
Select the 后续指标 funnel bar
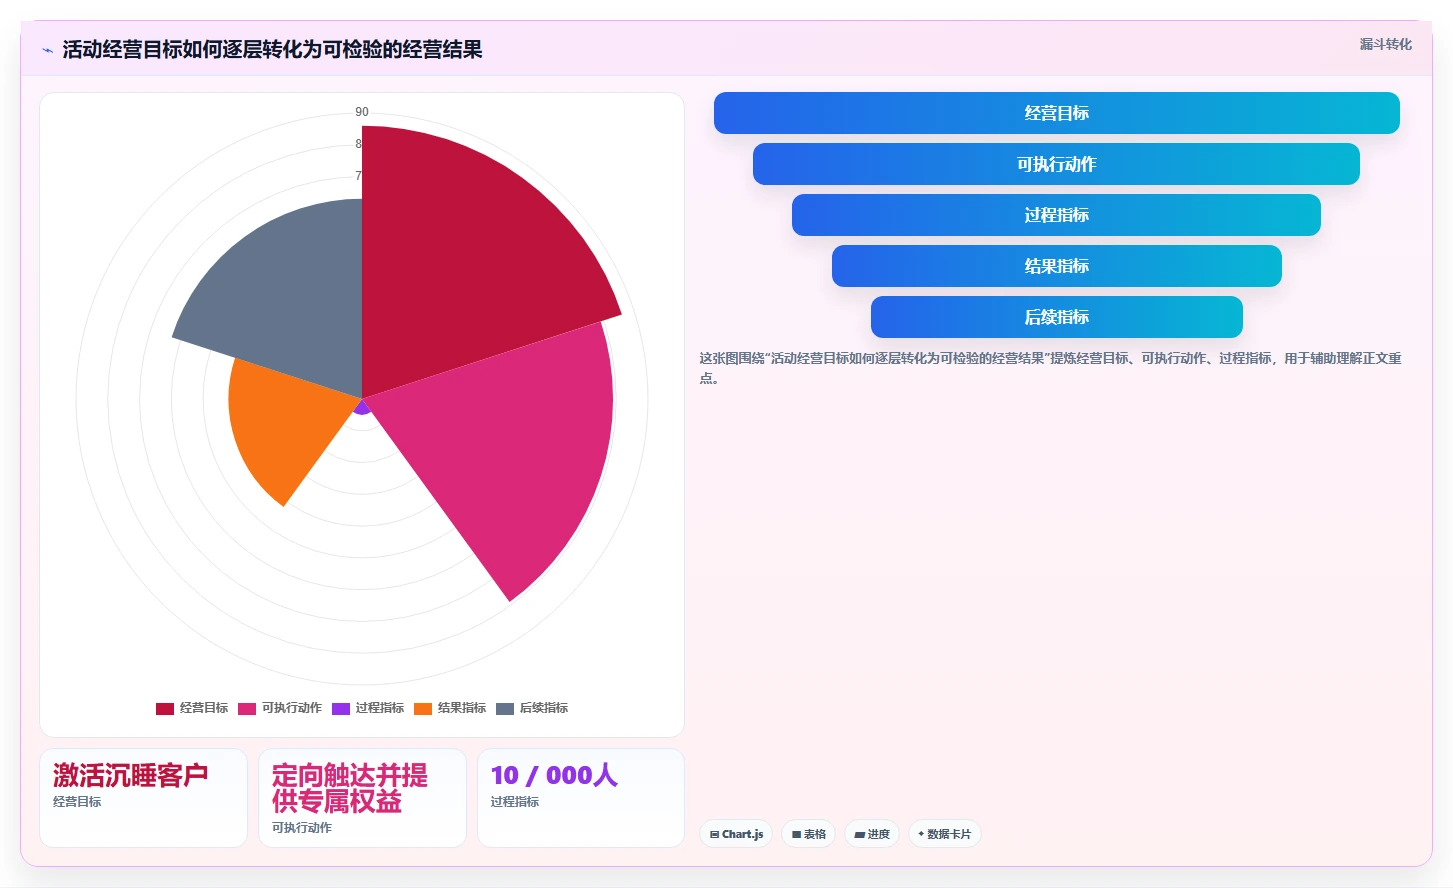(1056, 317)
